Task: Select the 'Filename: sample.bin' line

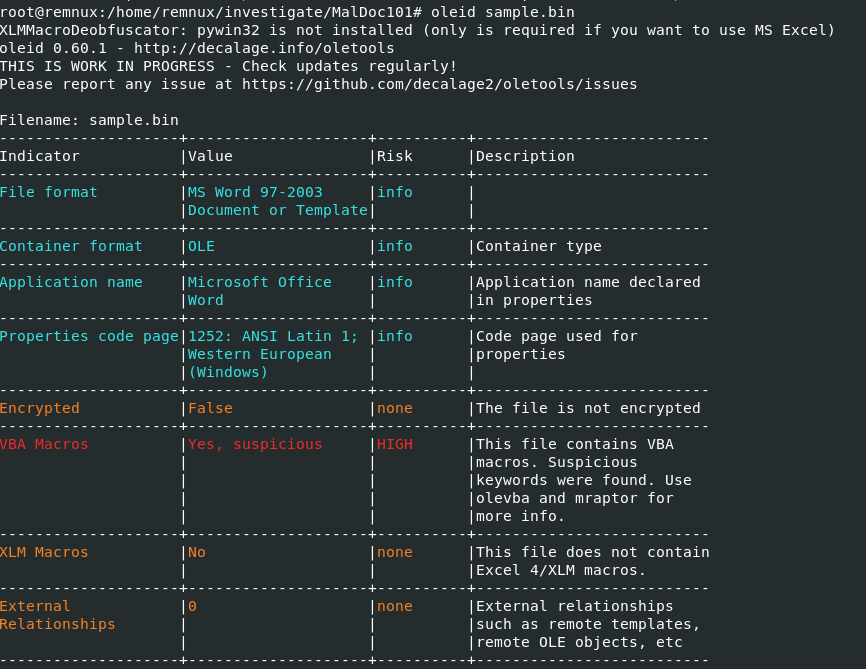Action: (89, 120)
